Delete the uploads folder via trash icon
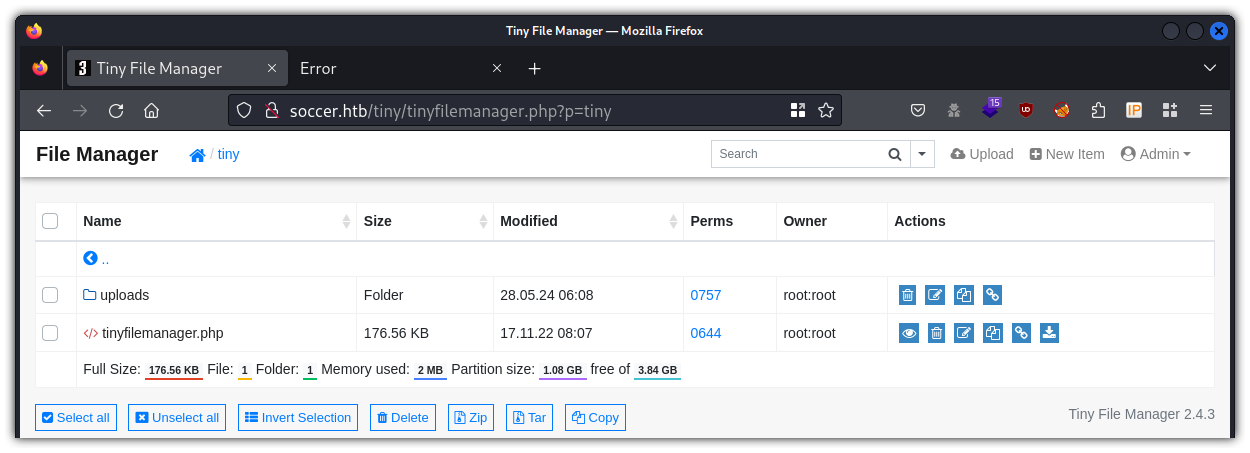 tap(907, 295)
